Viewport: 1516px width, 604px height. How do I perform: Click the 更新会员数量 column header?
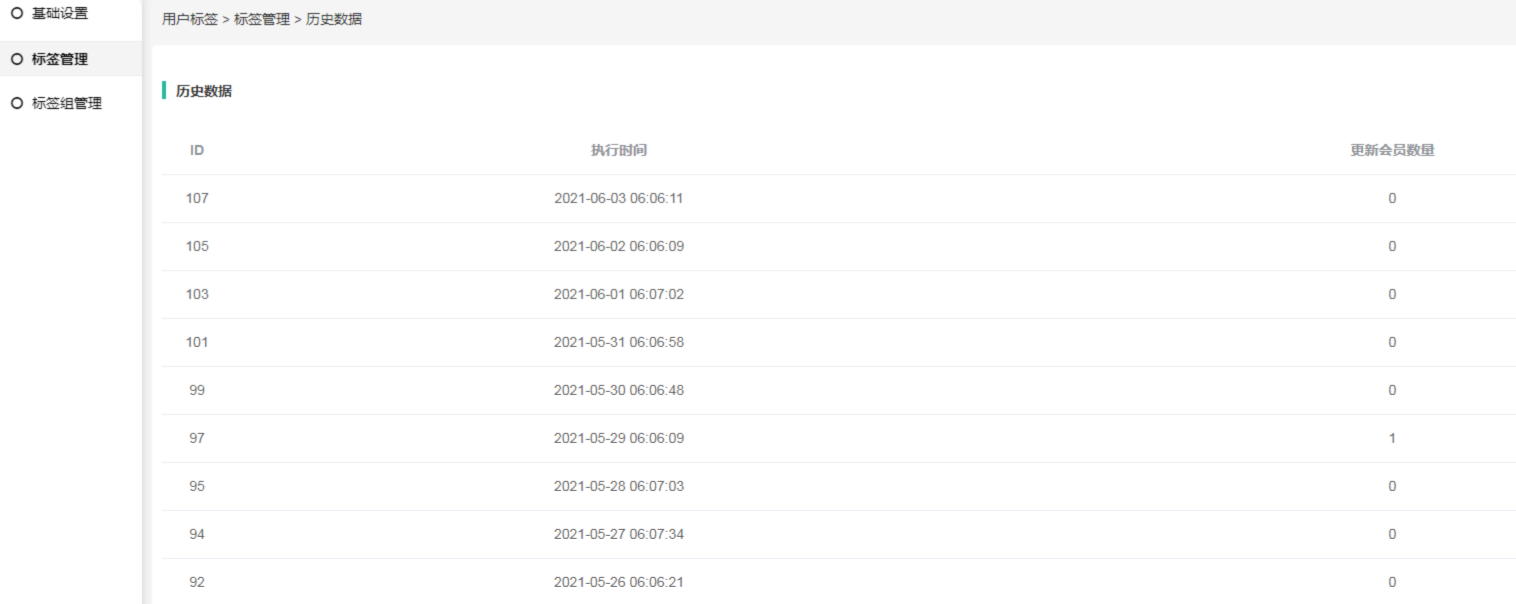tap(1392, 150)
